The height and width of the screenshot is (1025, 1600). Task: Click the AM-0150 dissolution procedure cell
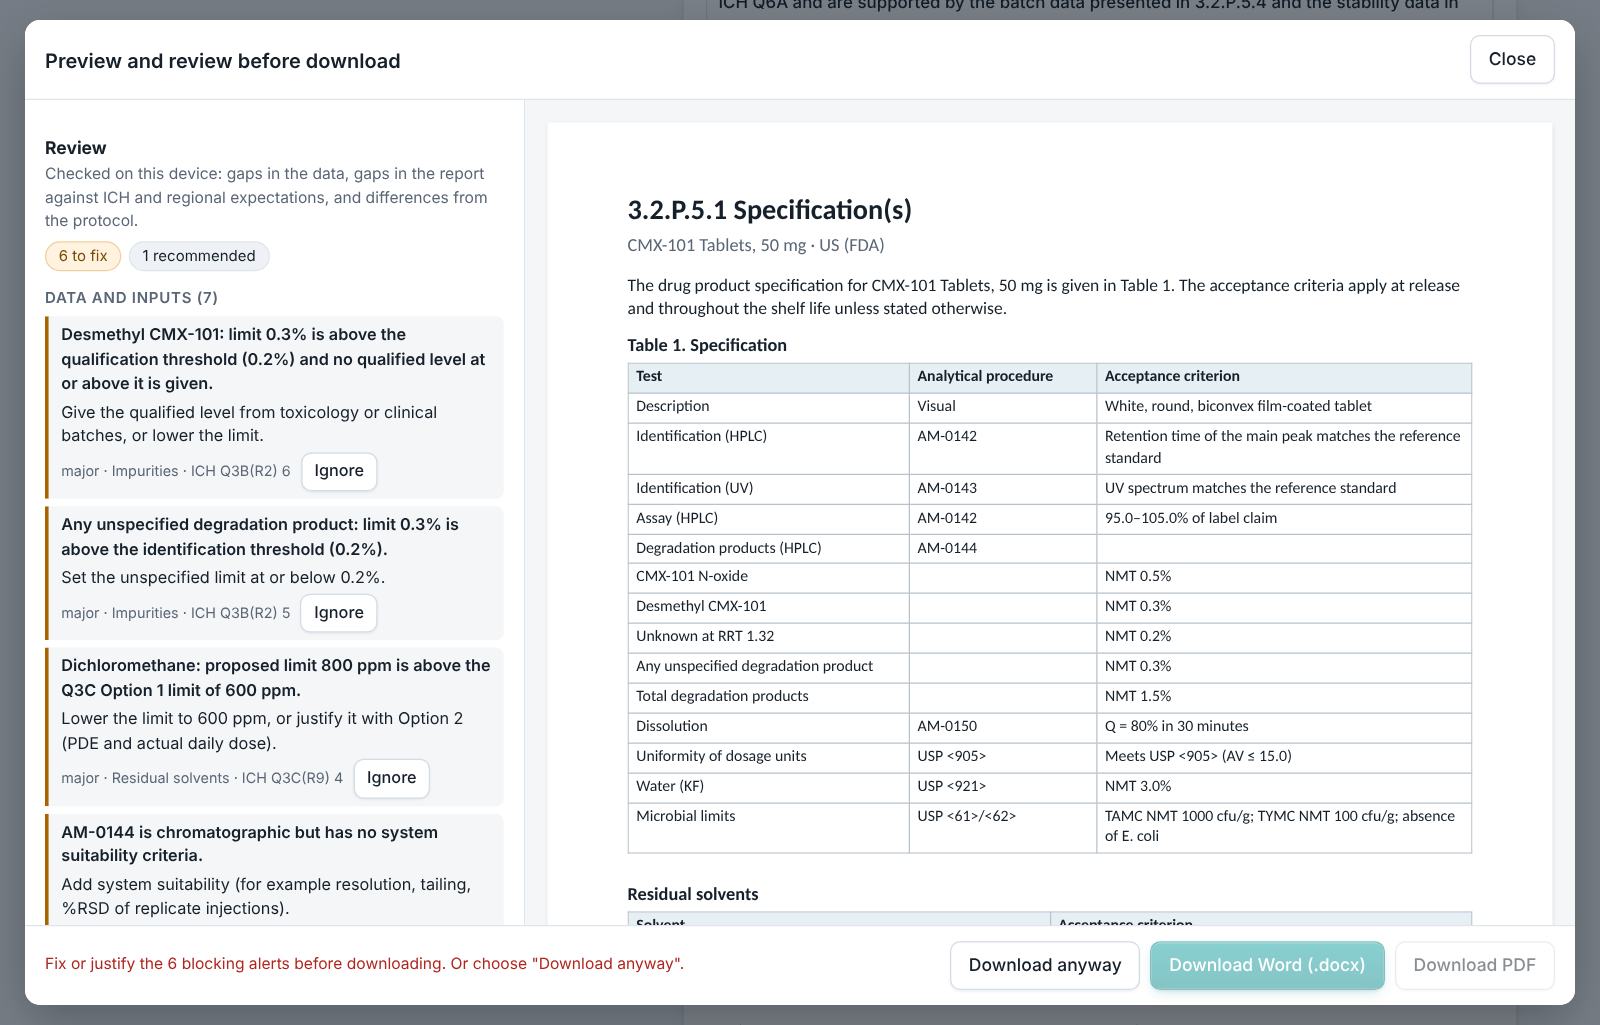pos(1003,727)
